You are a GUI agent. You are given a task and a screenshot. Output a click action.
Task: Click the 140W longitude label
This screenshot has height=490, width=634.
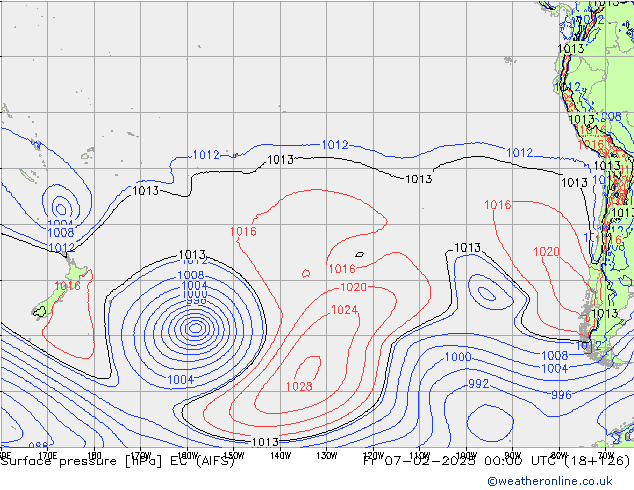[x=280, y=455]
